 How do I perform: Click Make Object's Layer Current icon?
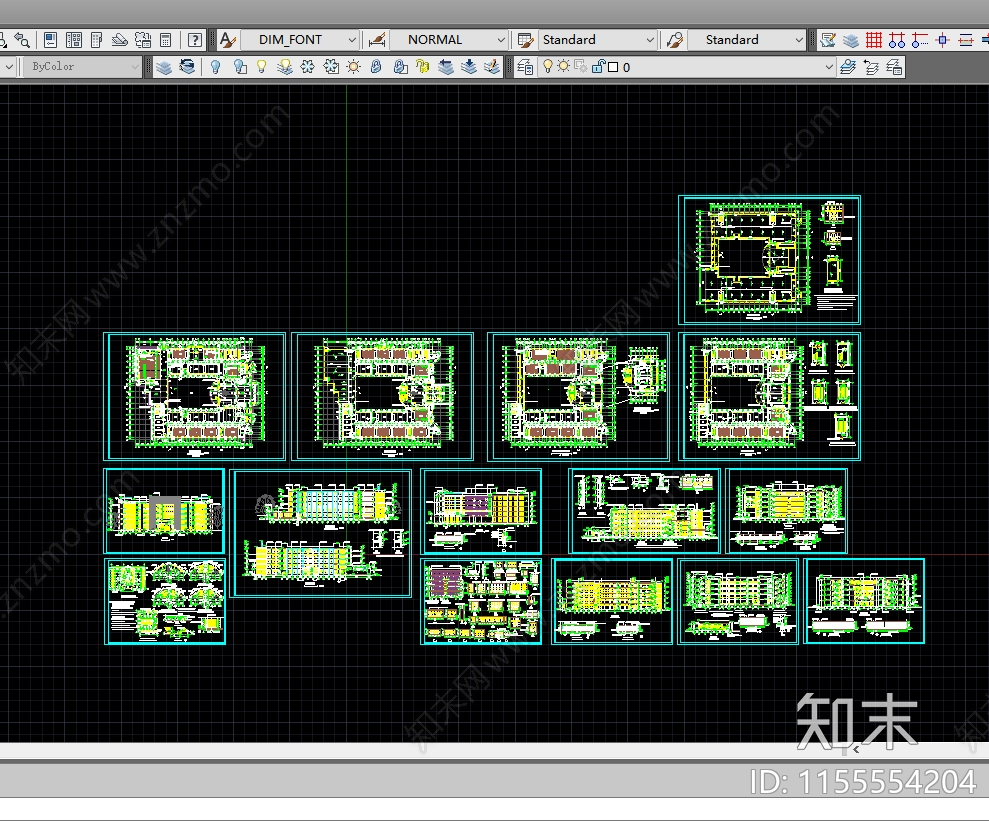tap(848, 67)
